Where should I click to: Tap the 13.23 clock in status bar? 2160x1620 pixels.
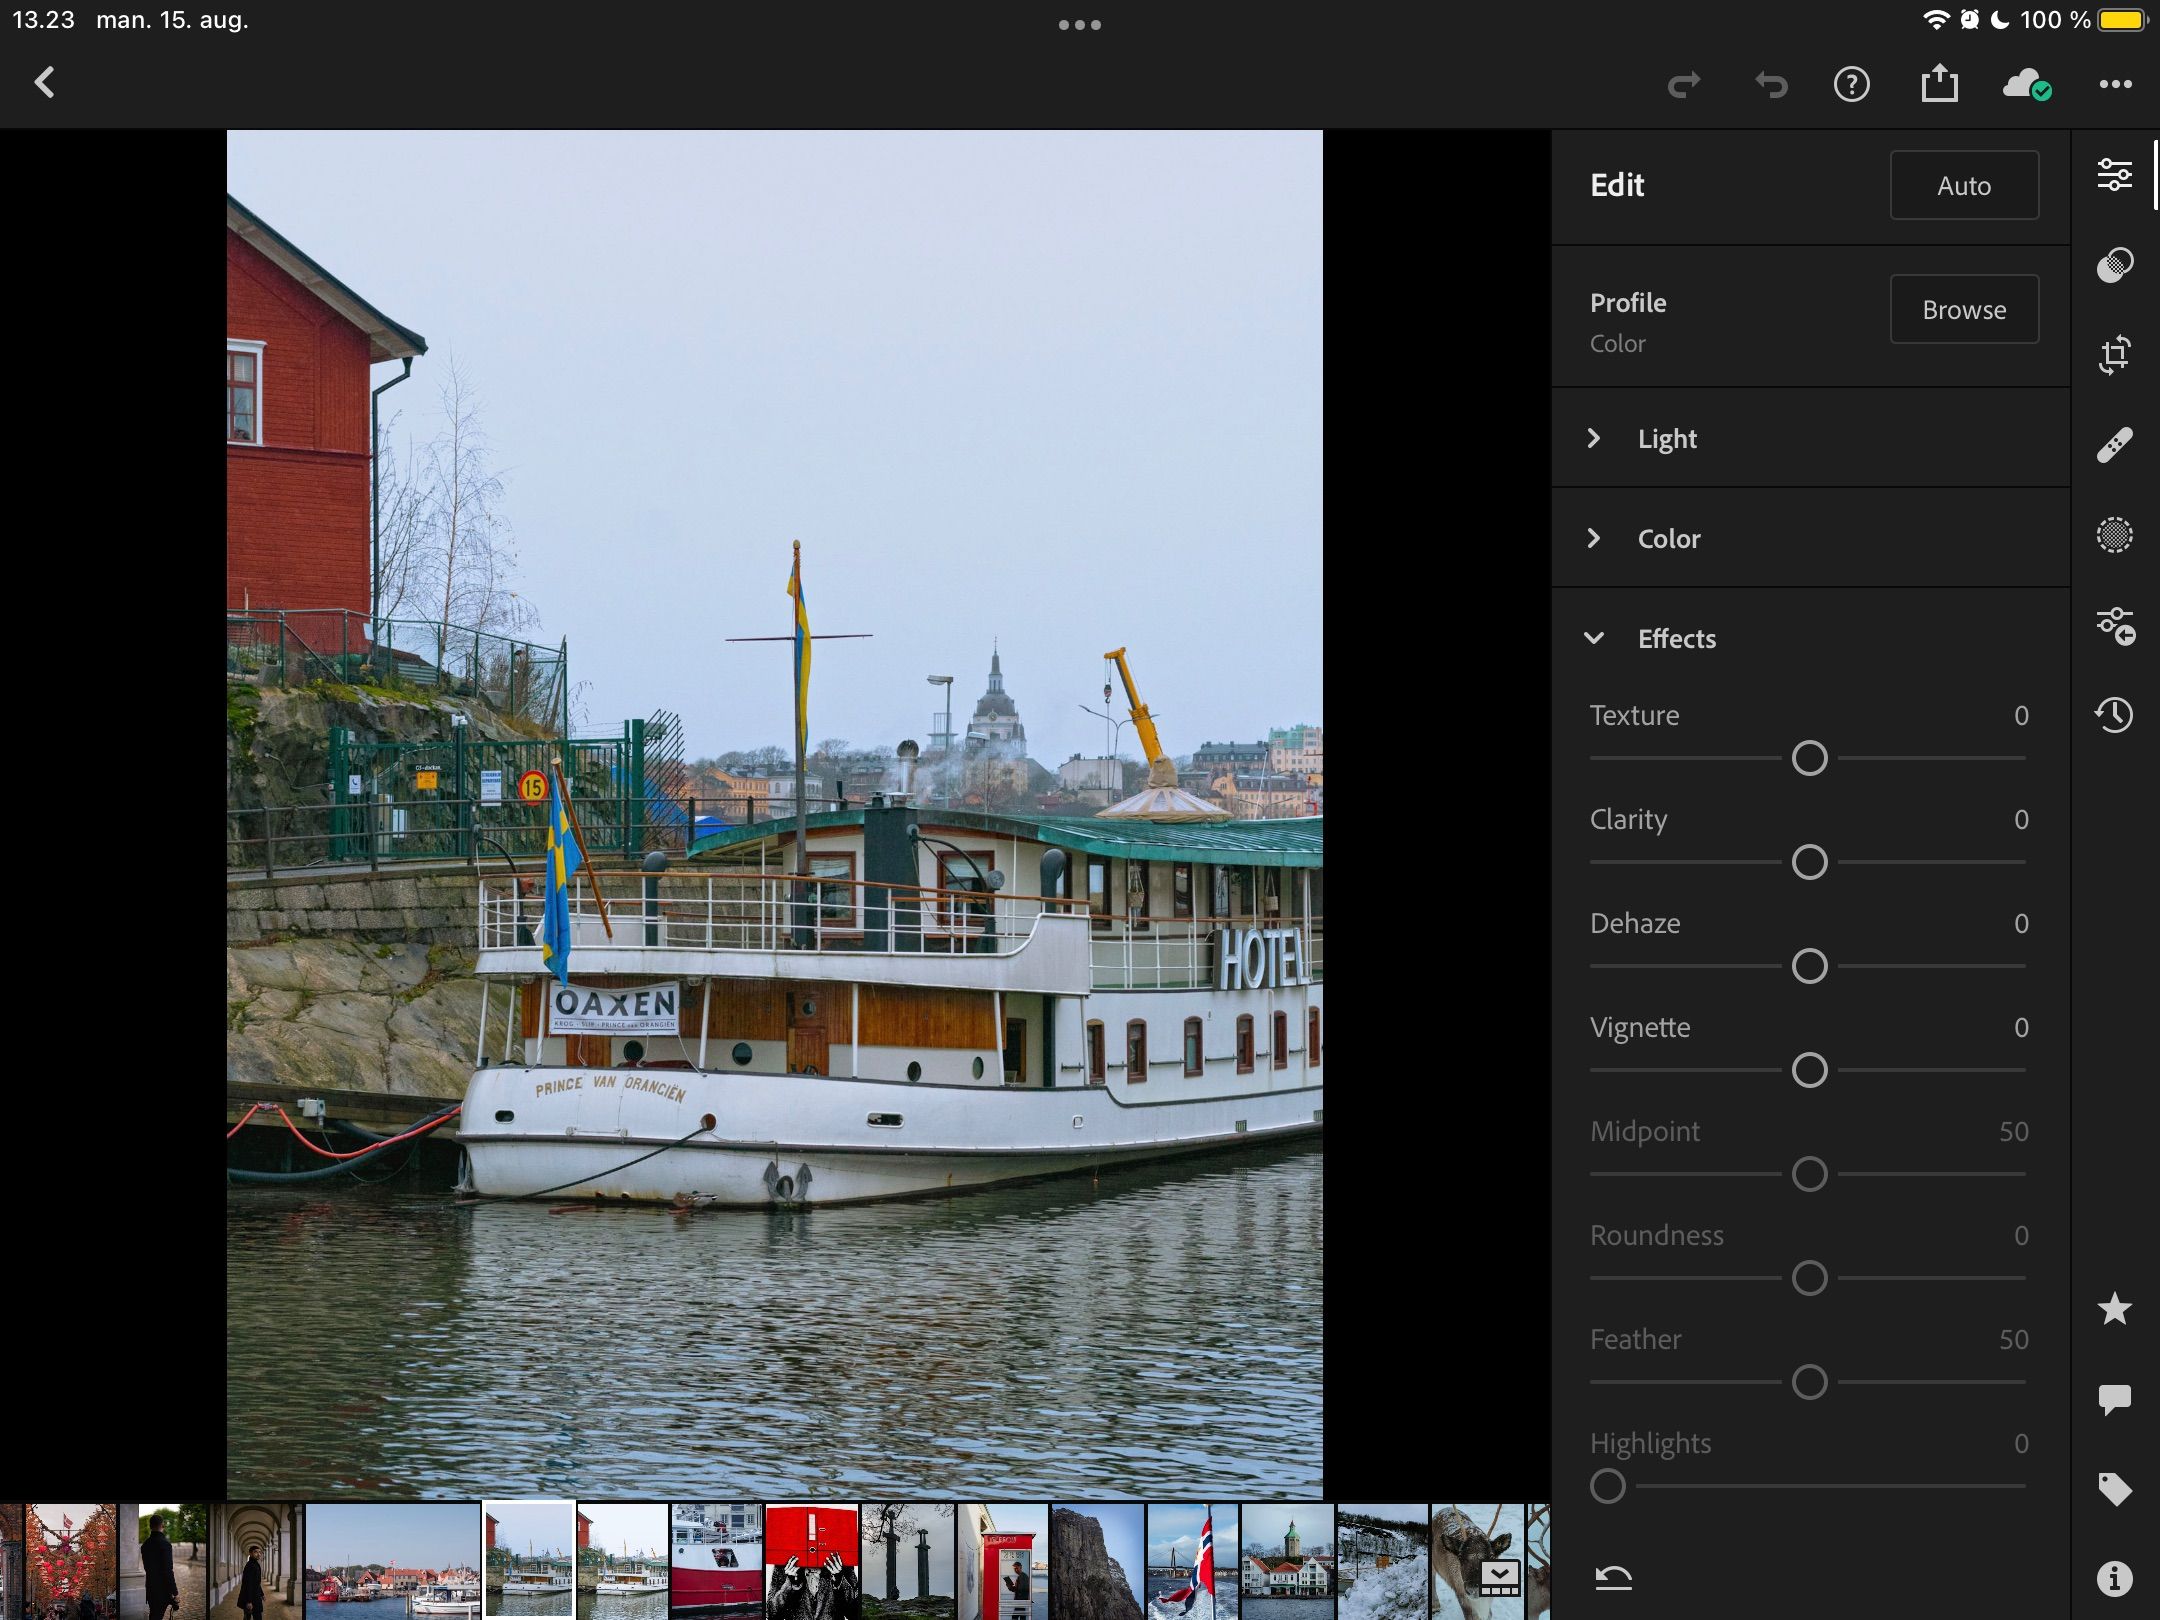[x=43, y=20]
